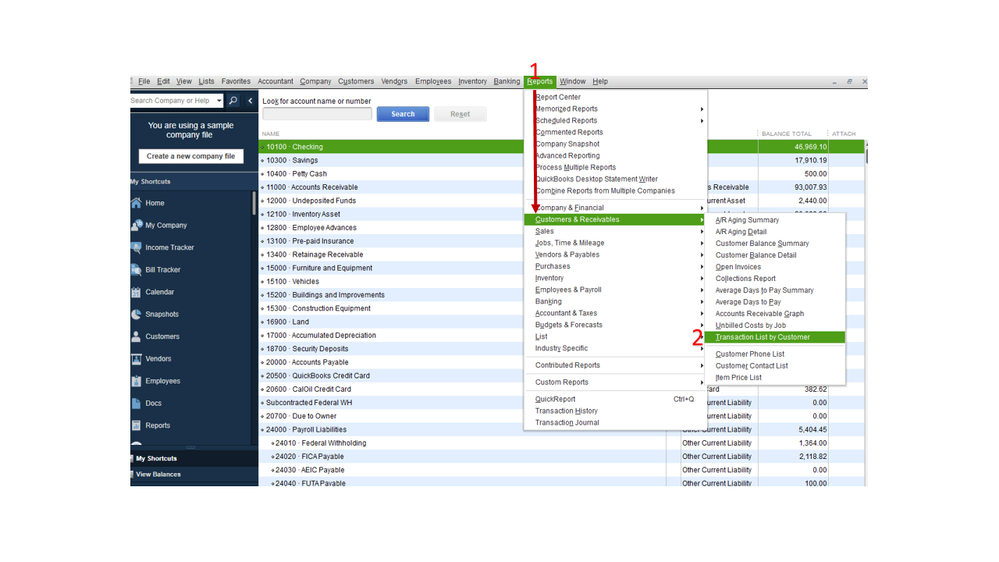Open My Company shortcut icon
999x562 pixels.
click(136, 225)
